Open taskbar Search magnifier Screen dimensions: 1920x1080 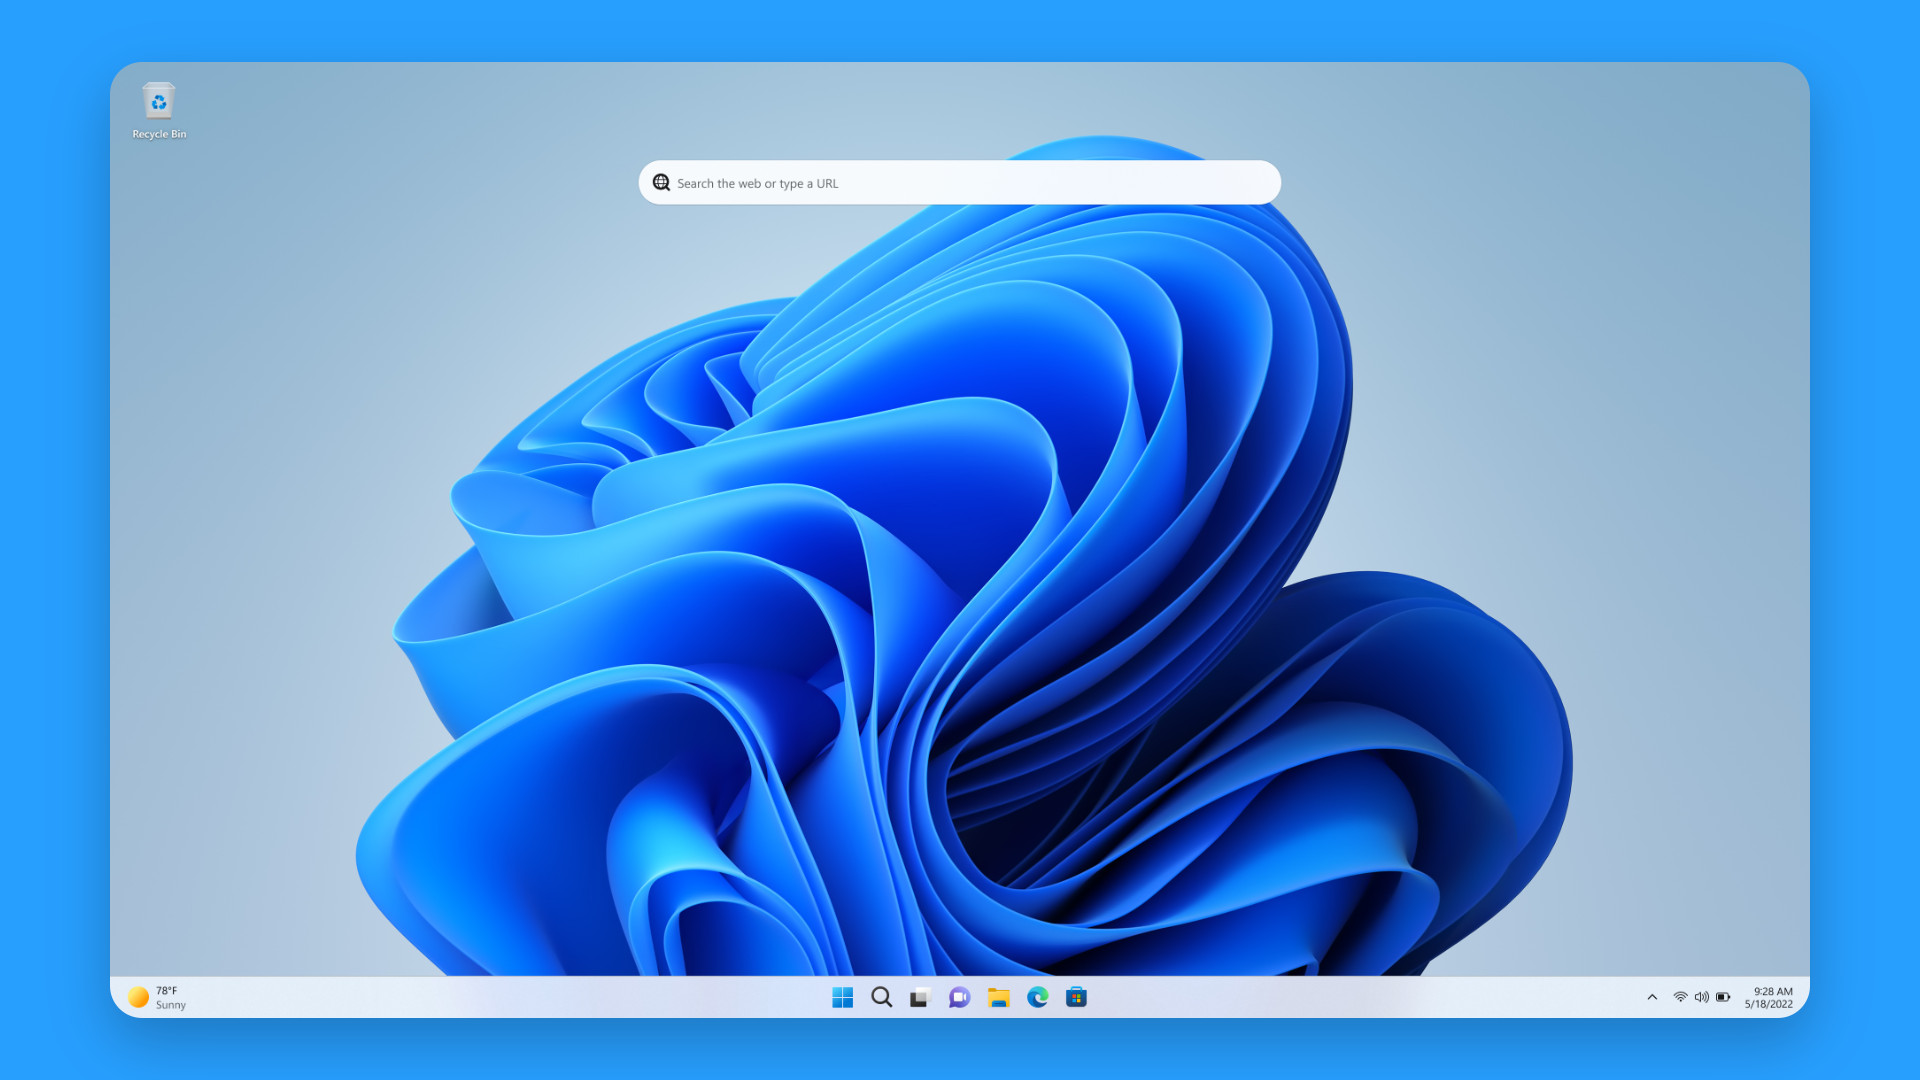(x=881, y=997)
